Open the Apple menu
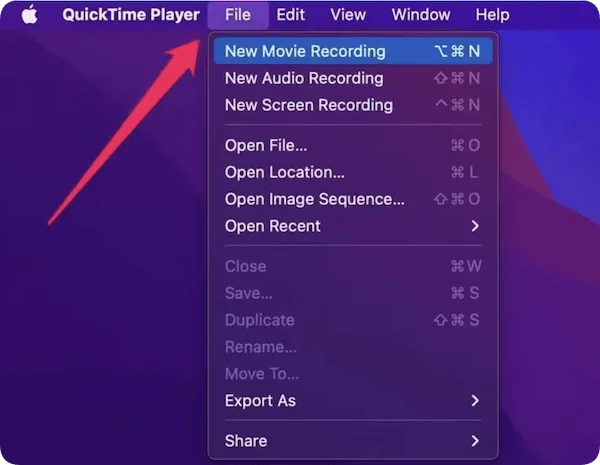600x465 pixels. [30, 15]
